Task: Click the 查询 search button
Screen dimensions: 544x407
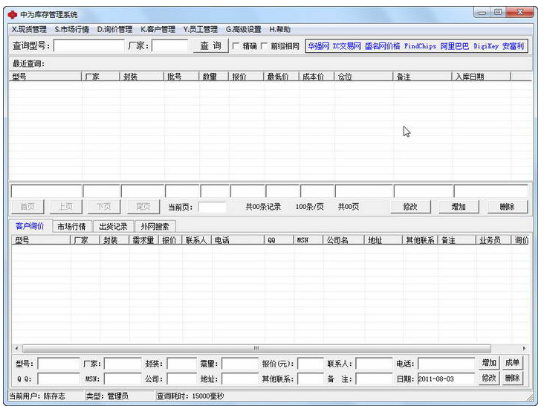Action: (211, 46)
